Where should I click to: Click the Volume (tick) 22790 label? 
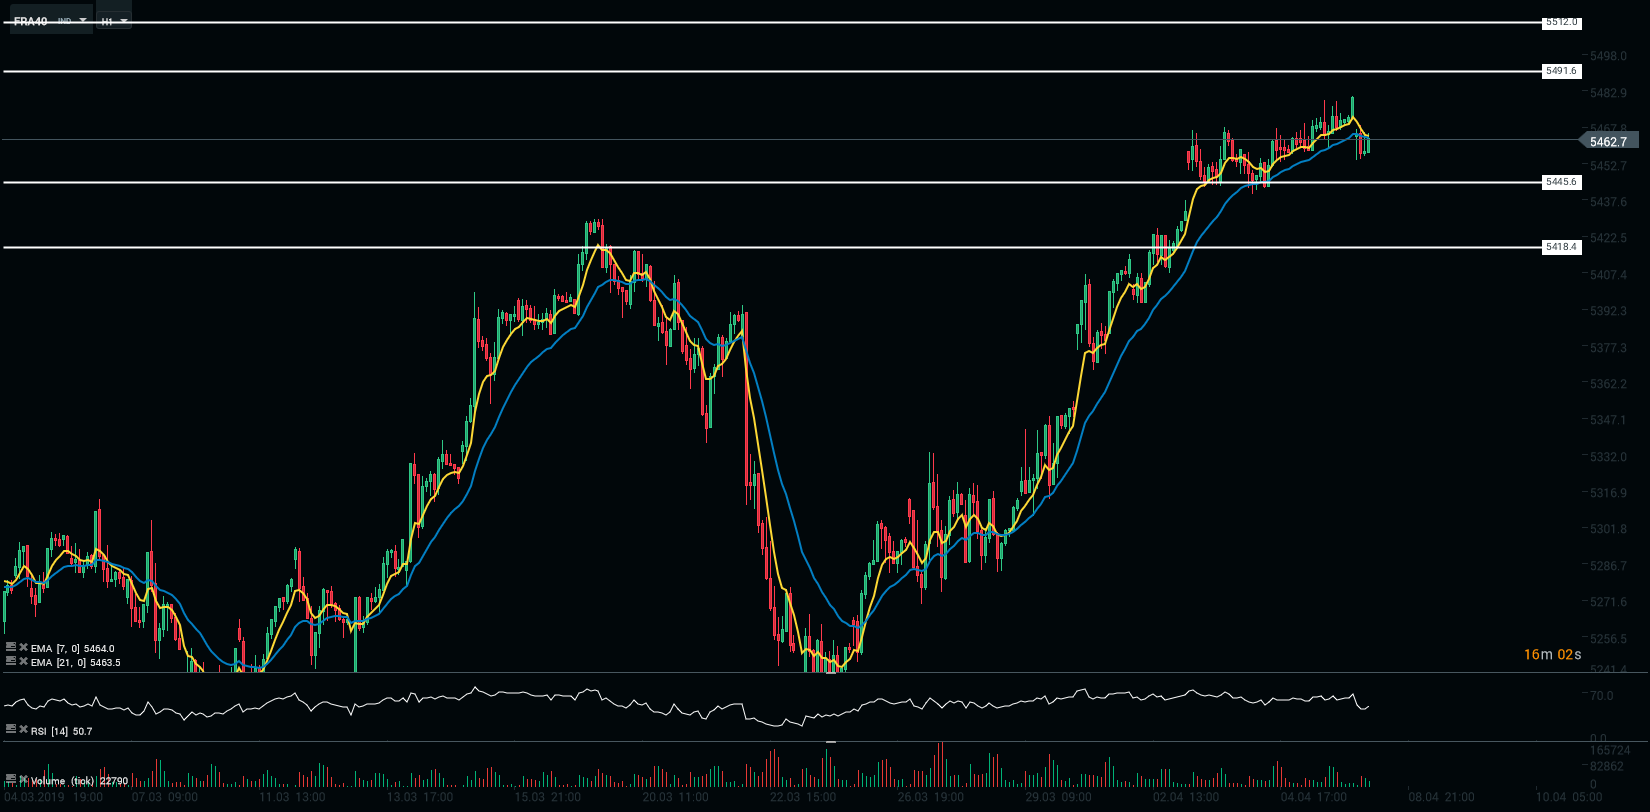(x=79, y=781)
